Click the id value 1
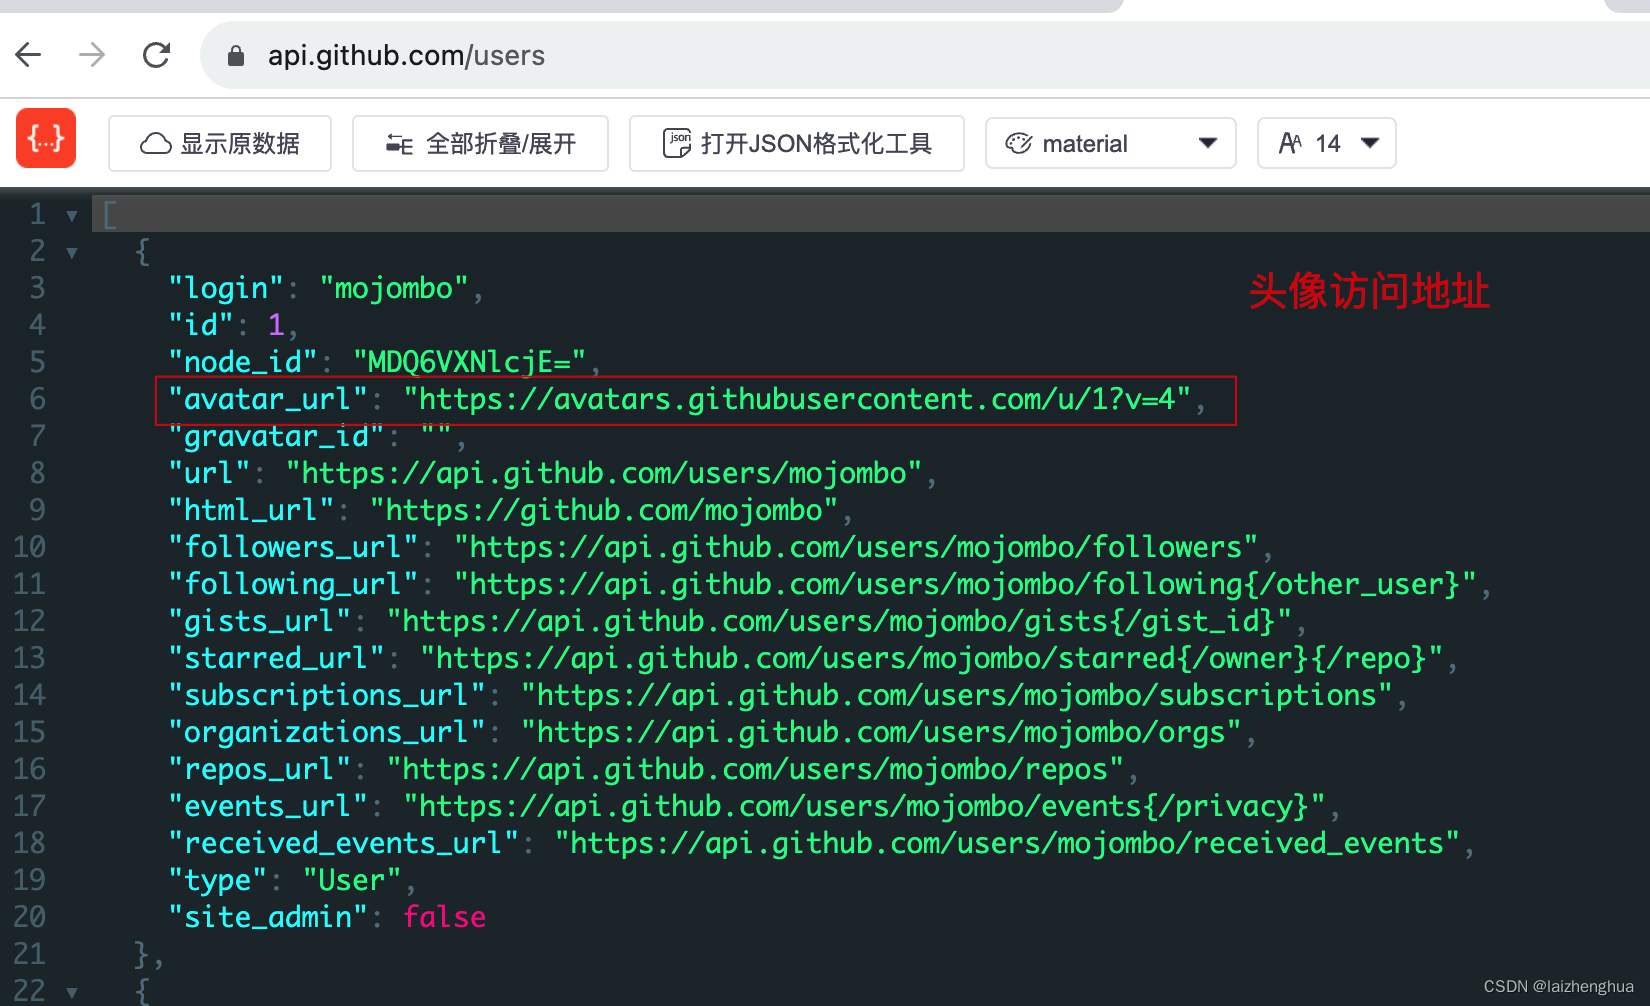 tap(276, 326)
